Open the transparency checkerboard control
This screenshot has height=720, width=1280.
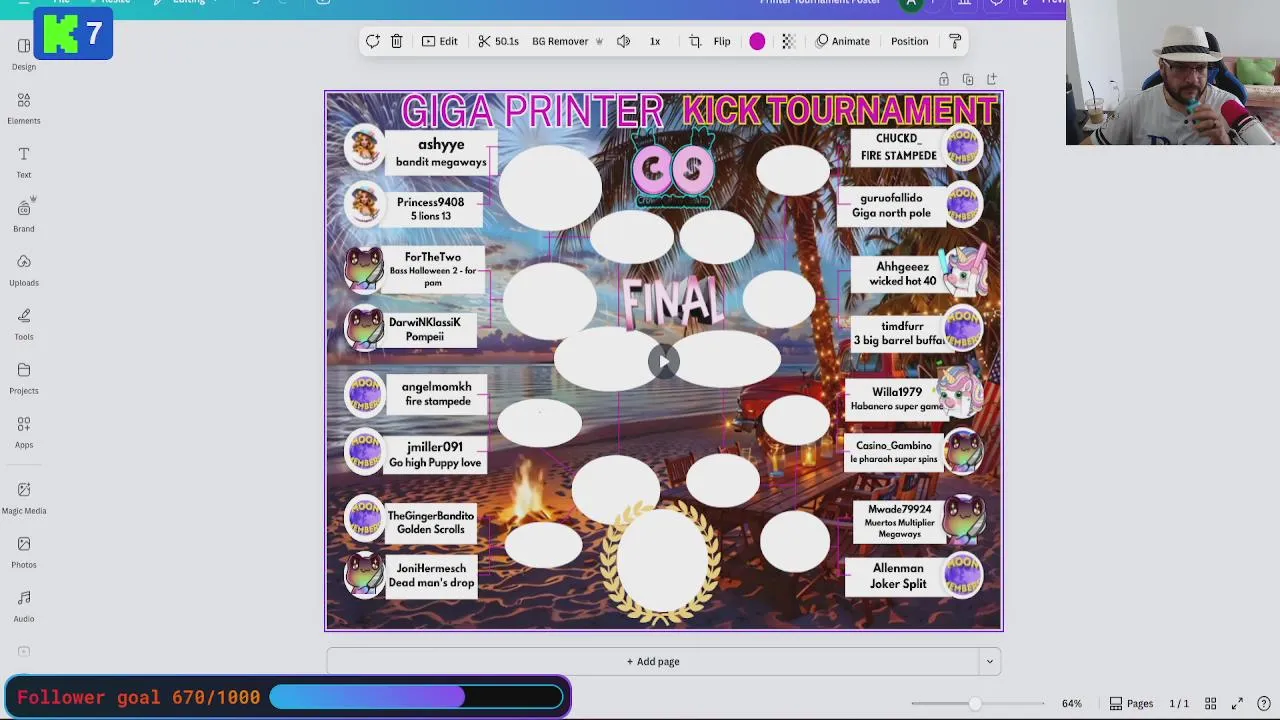coord(788,41)
